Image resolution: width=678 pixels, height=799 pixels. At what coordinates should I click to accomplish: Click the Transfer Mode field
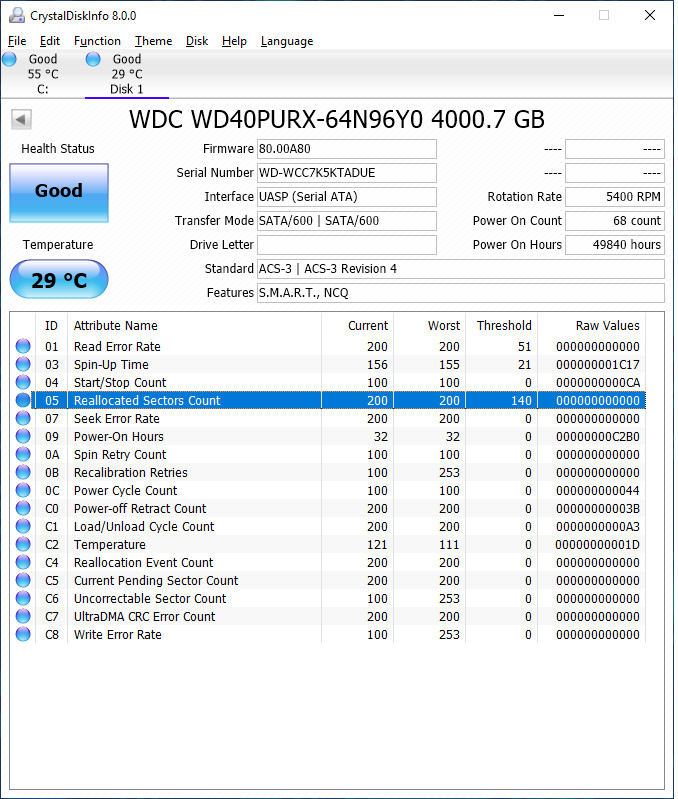pyautogui.click(x=346, y=221)
